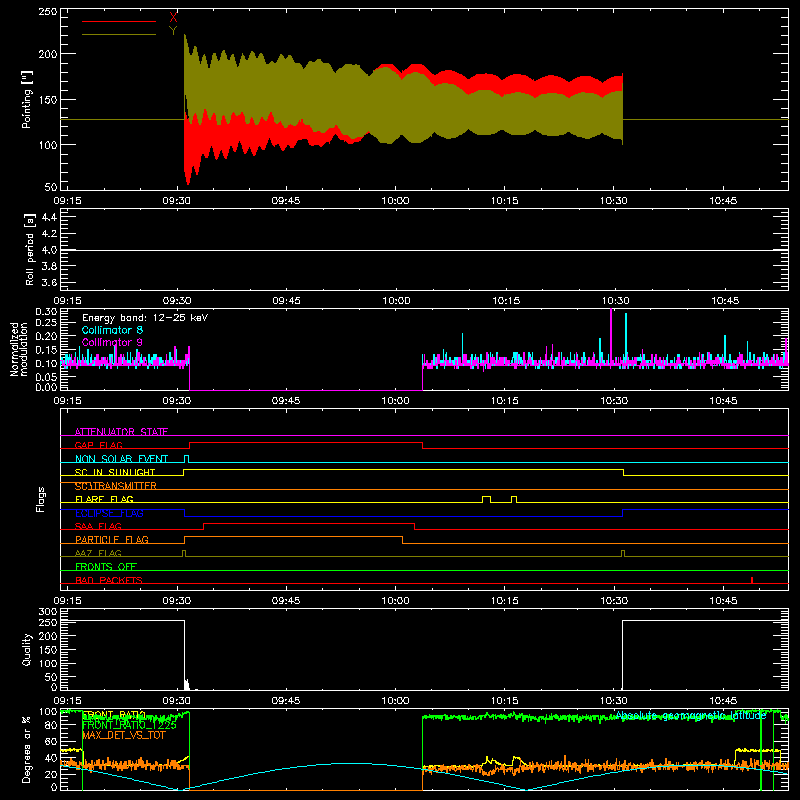The height and width of the screenshot is (800, 800).
Task: Select the SC_TRANSMITTER flag label
Action: tap(116, 486)
